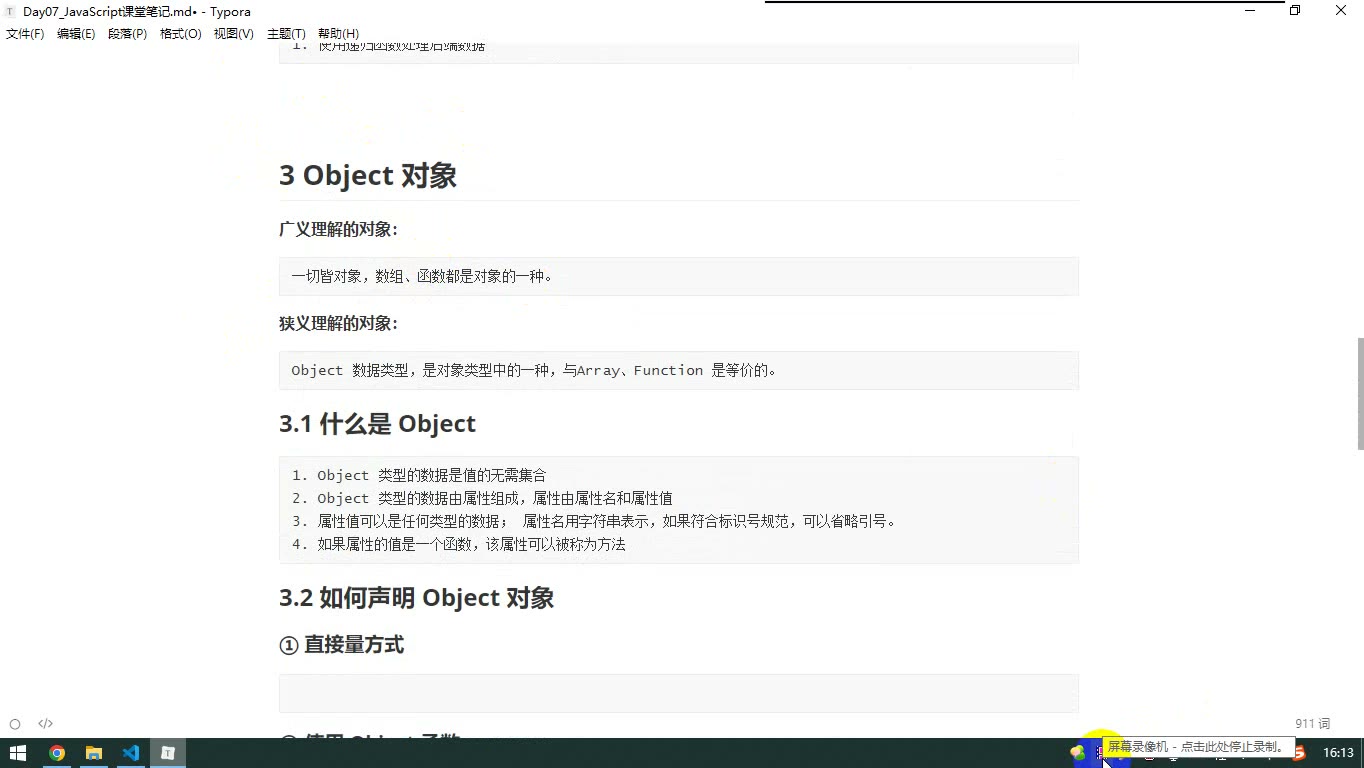The width and height of the screenshot is (1364, 768).
Task: Click line 3 about 省略引号
Action: tap(594, 521)
